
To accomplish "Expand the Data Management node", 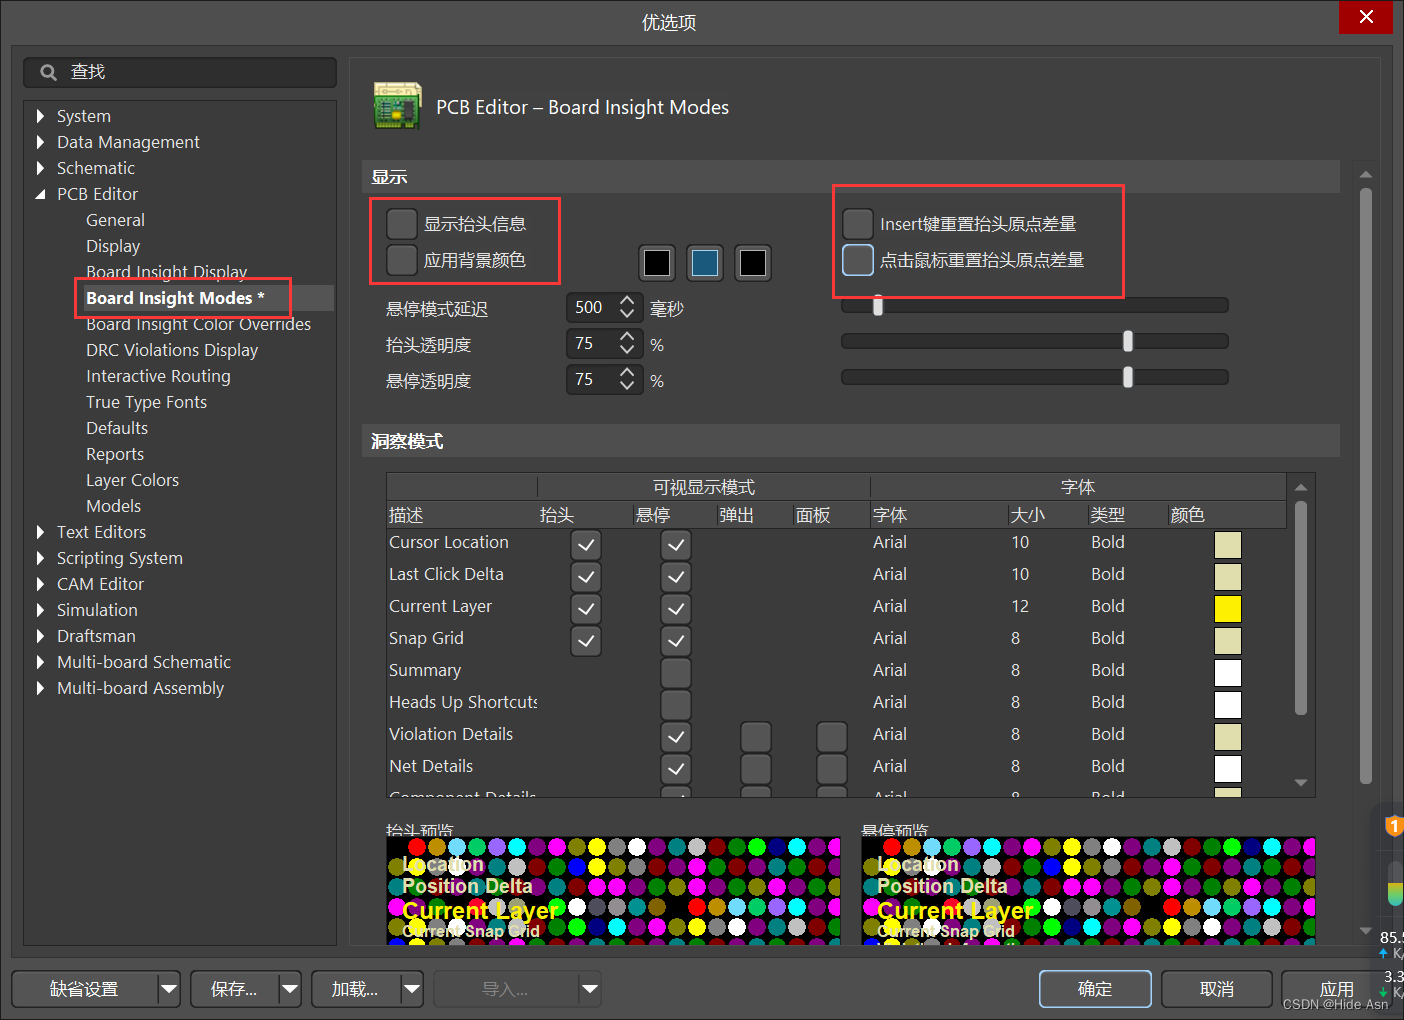I will (x=40, y=142).
